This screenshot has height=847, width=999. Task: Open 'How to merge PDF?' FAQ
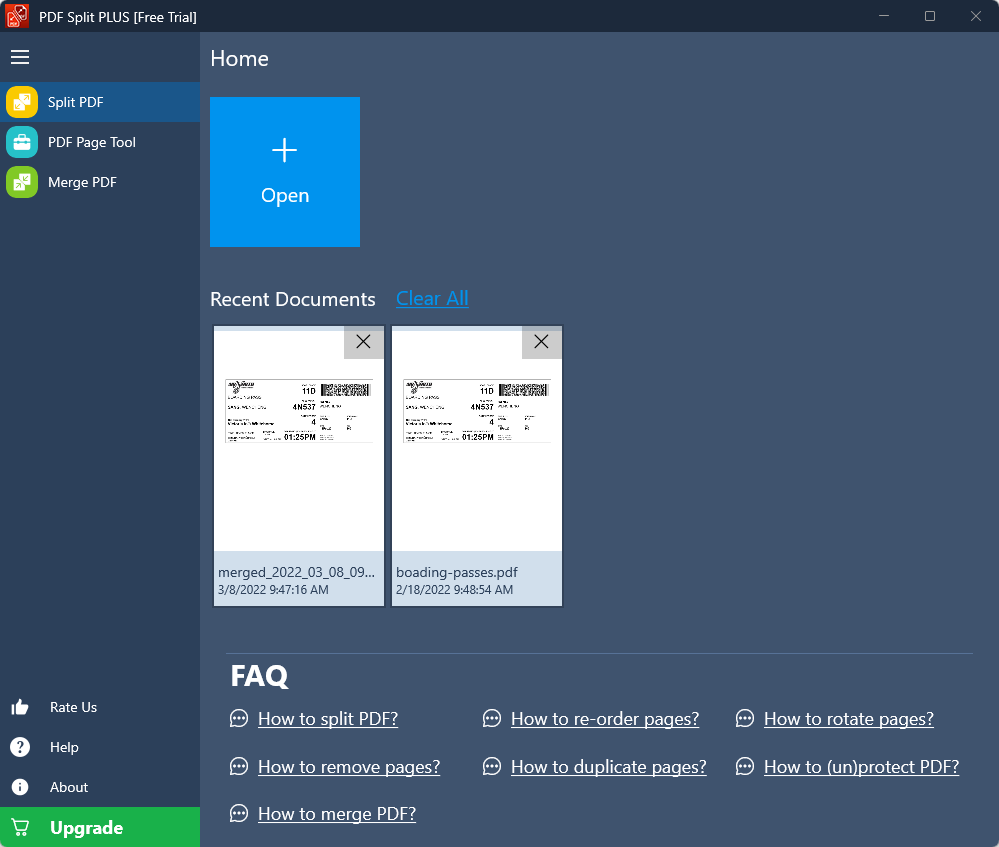pos(336,814)
